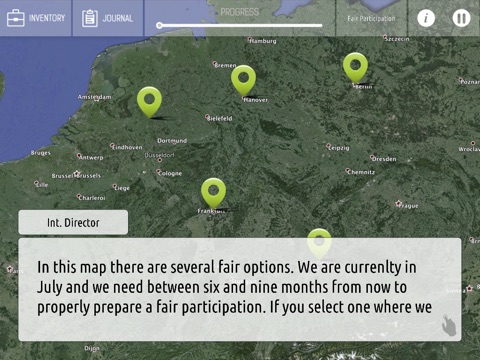Click the Hamburg city marker
The width and height of the screenshot is (480, 360).
pyautogui.click(x=250, y=39)
